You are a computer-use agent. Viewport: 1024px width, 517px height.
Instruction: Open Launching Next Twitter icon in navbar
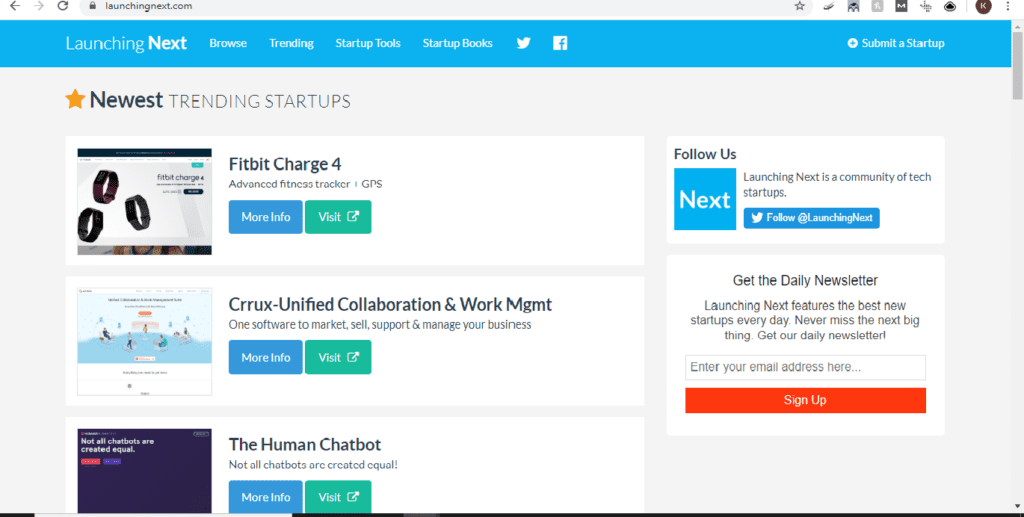click(x=524, y=43)
